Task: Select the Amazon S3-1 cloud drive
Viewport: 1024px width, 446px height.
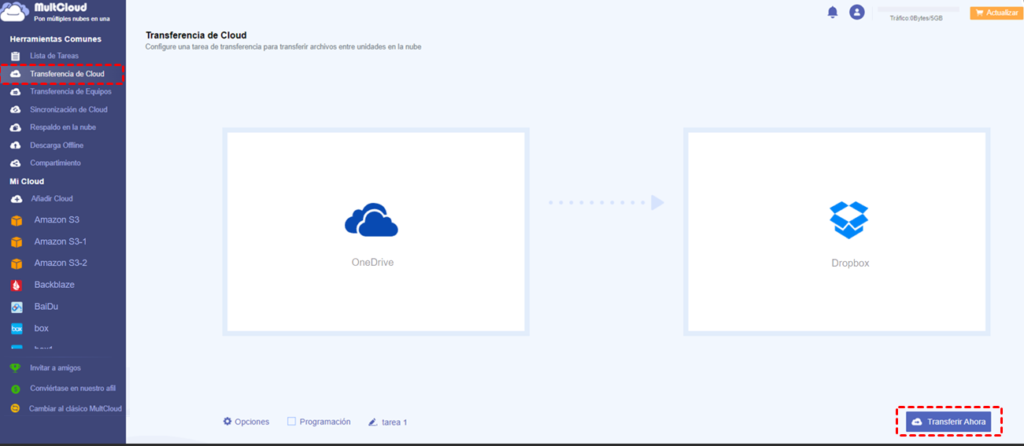Action: tap(61, 242)
